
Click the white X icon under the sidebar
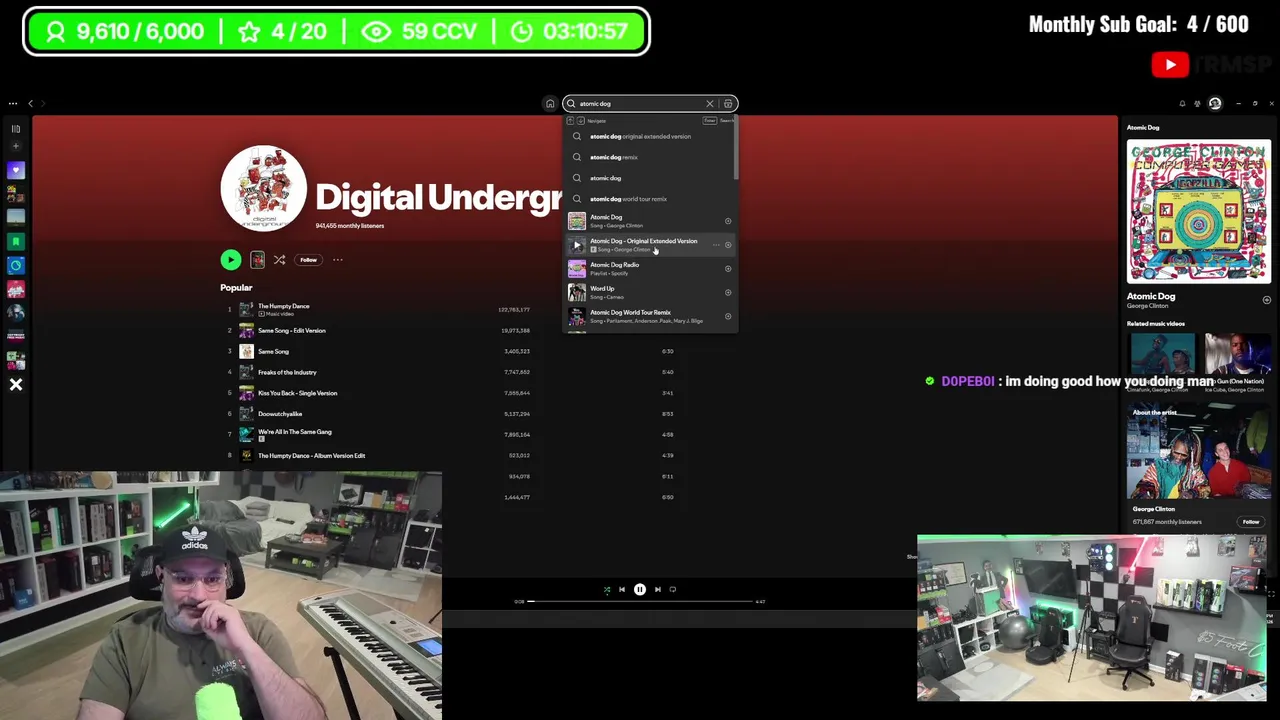click(16, 385)
